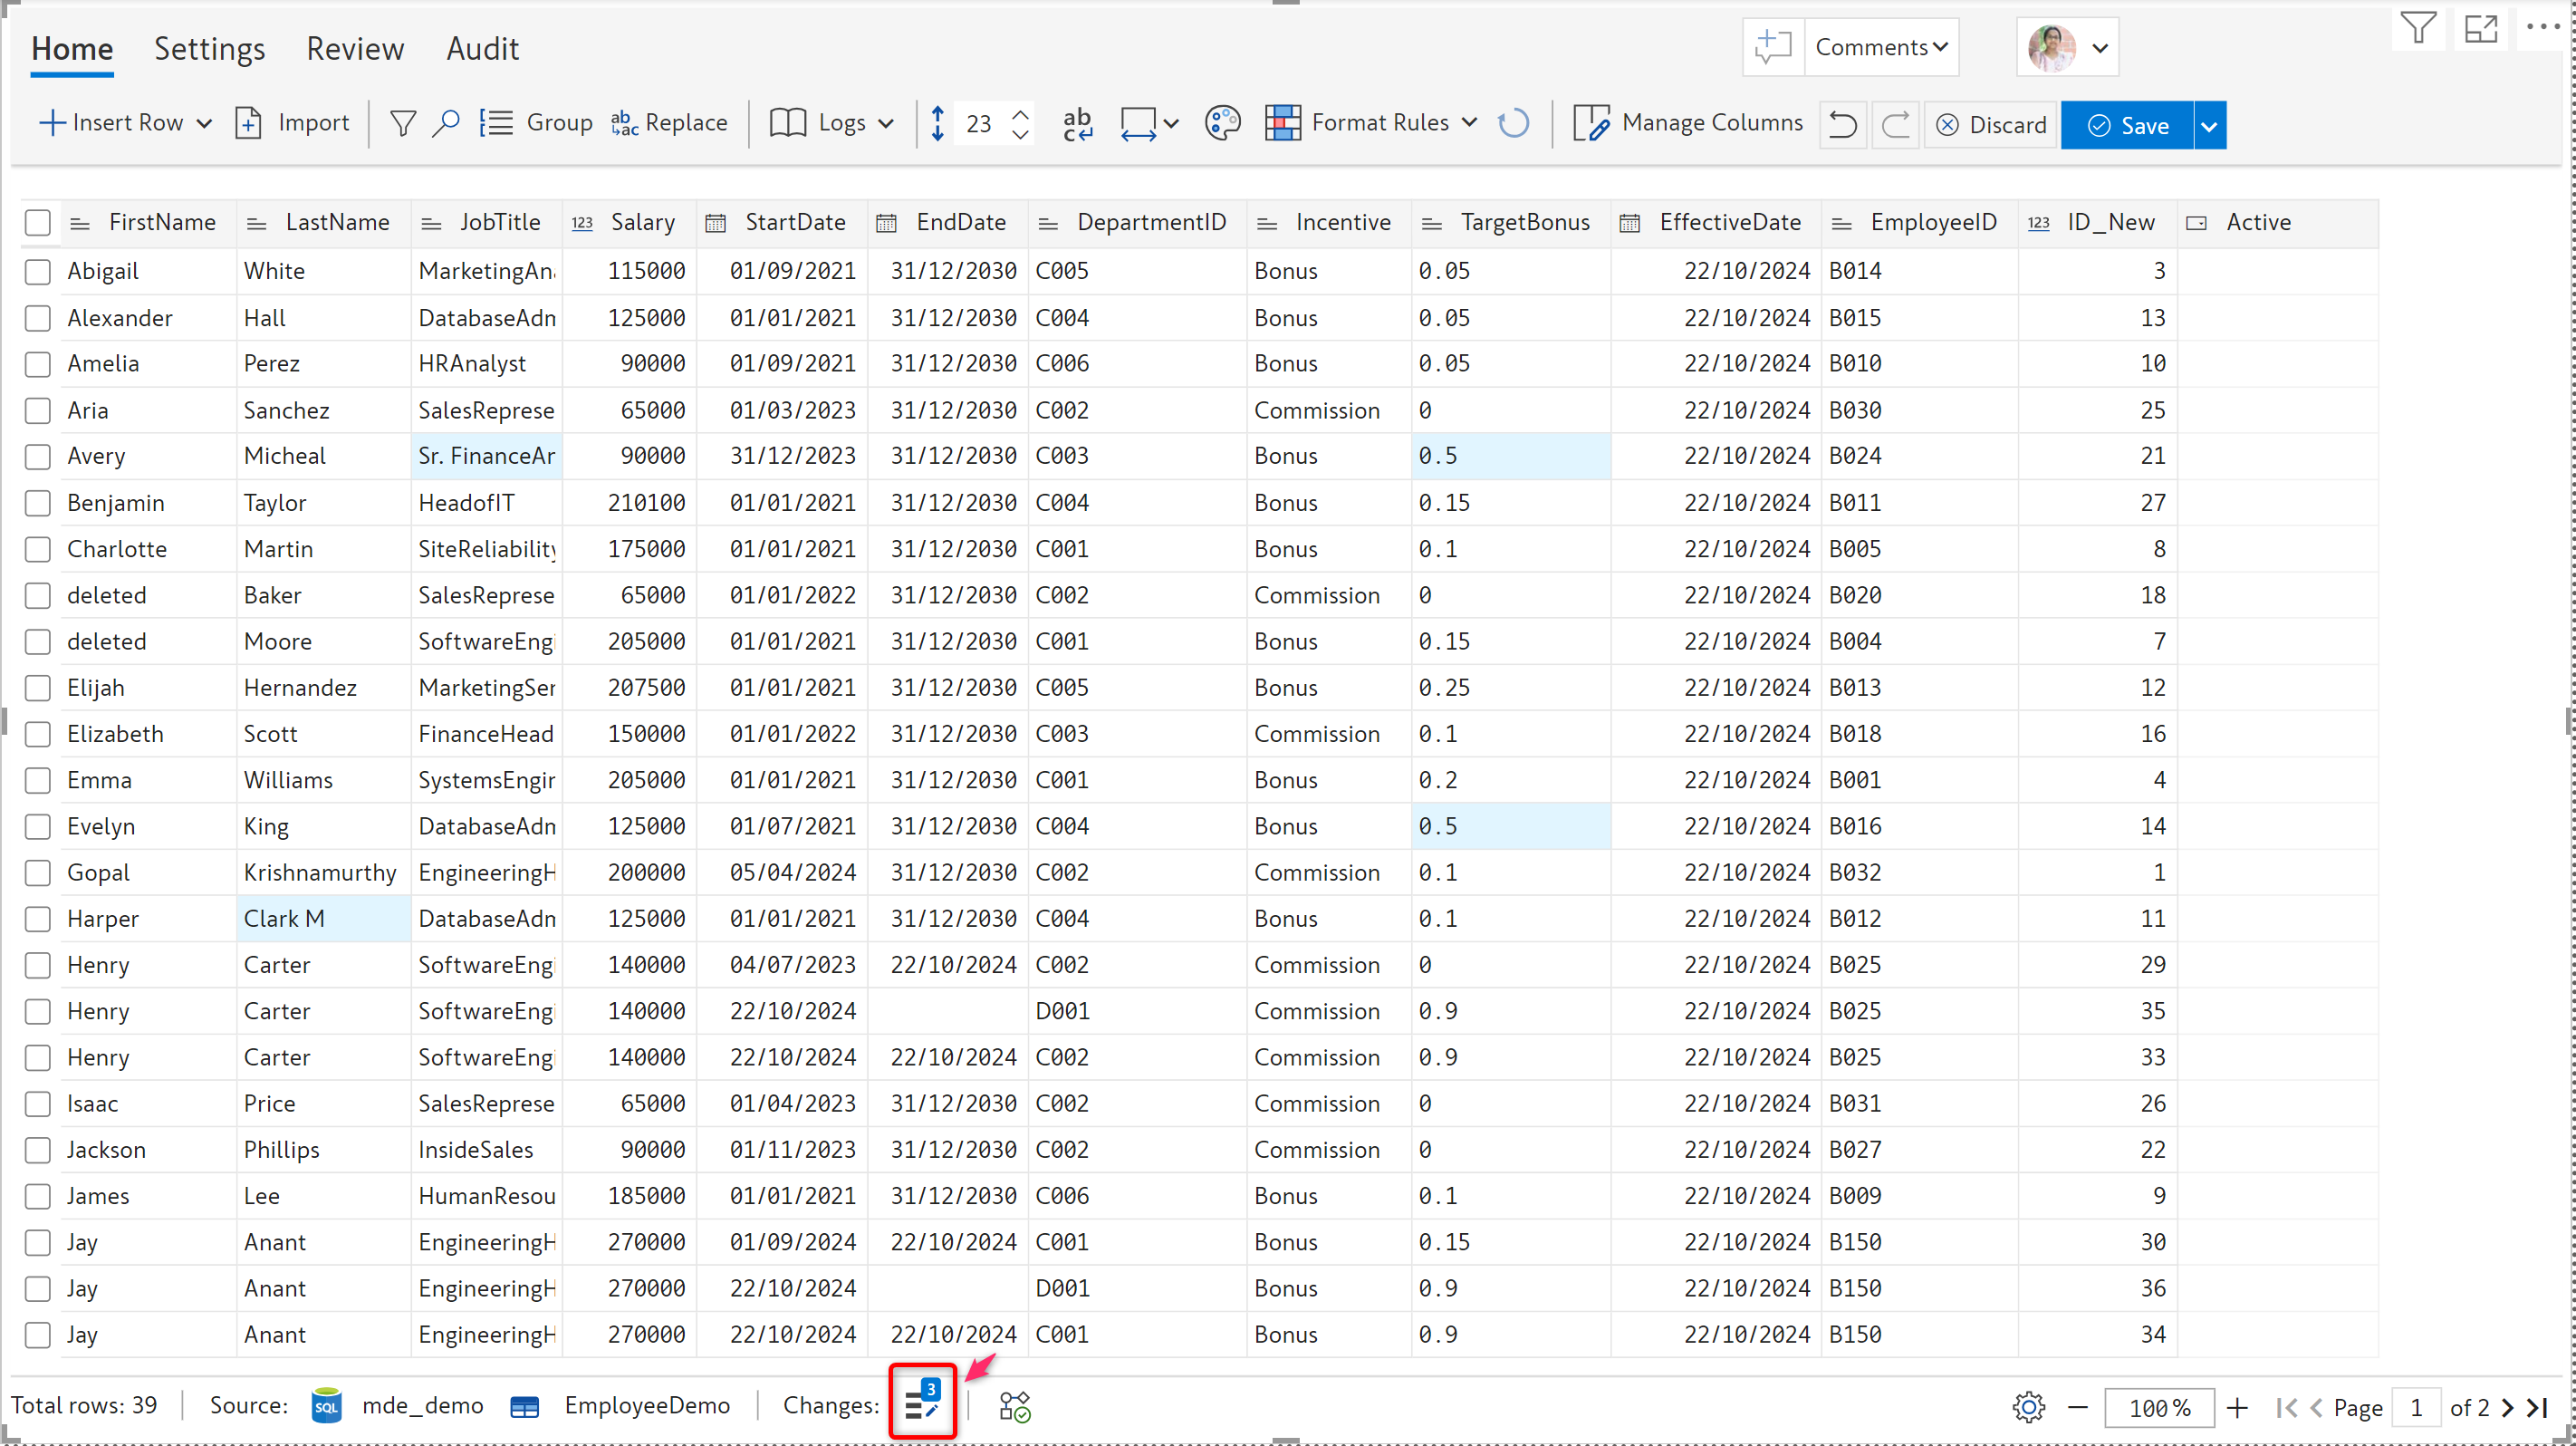This screenshot has width=2576, height=1446.
Task: Click the add comment icon
Action: [1772, 47]
